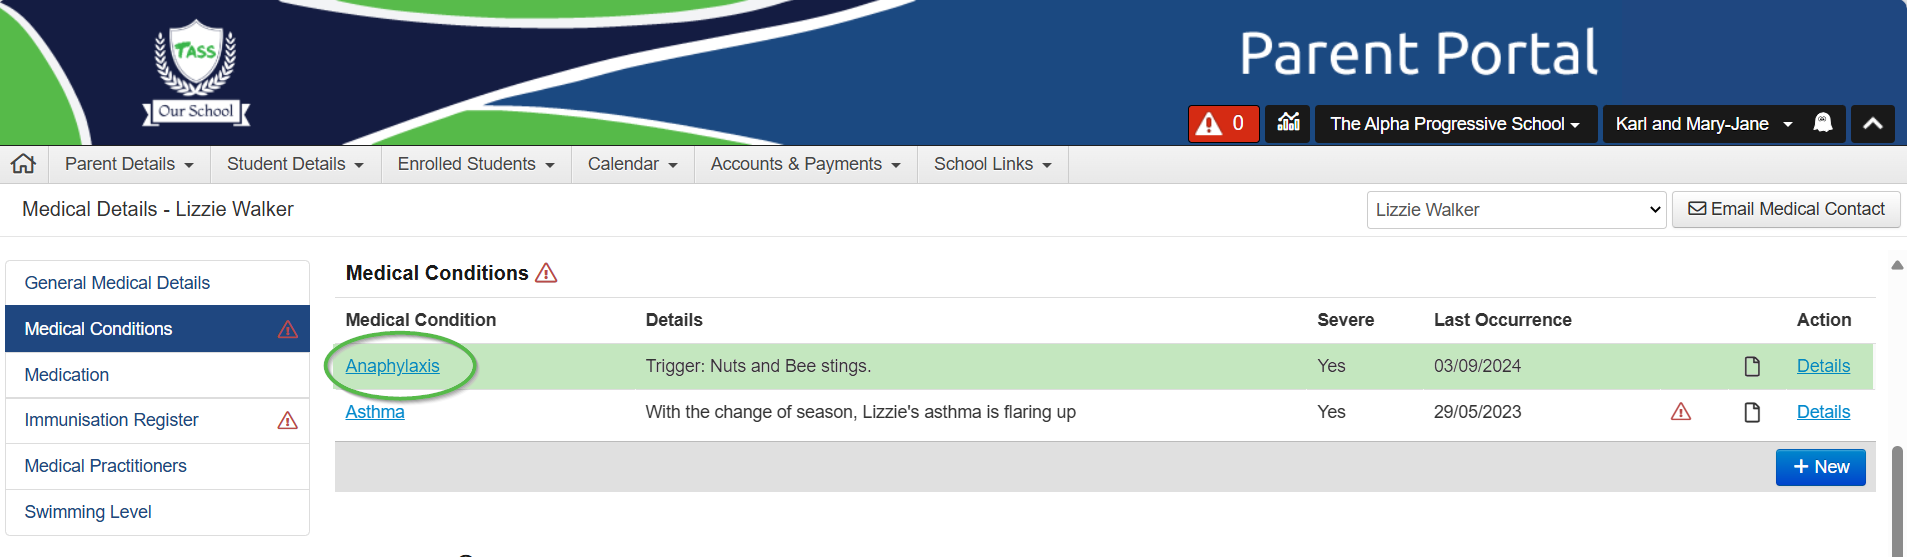Add a new medical condition
1907x557 pixels.
tap(1820, 467)
